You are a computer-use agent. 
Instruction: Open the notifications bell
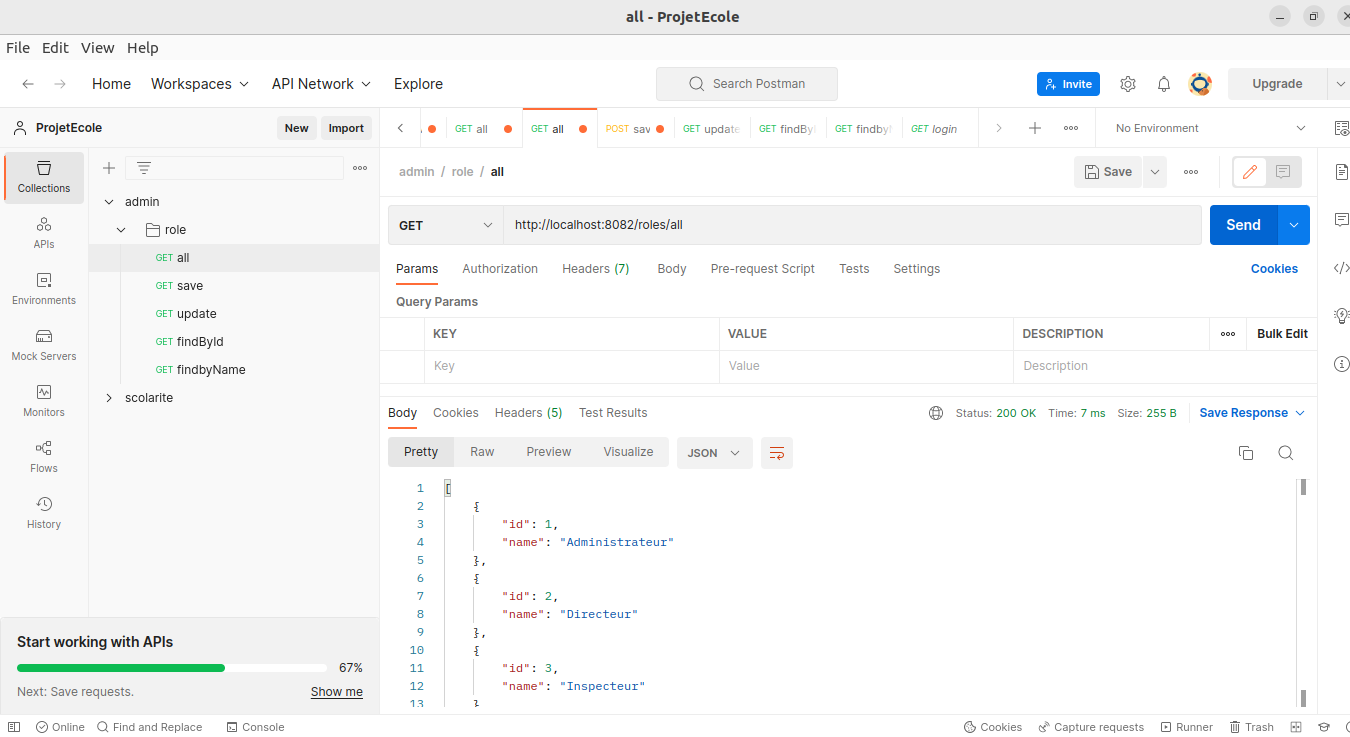click(x=1164, y=84)
